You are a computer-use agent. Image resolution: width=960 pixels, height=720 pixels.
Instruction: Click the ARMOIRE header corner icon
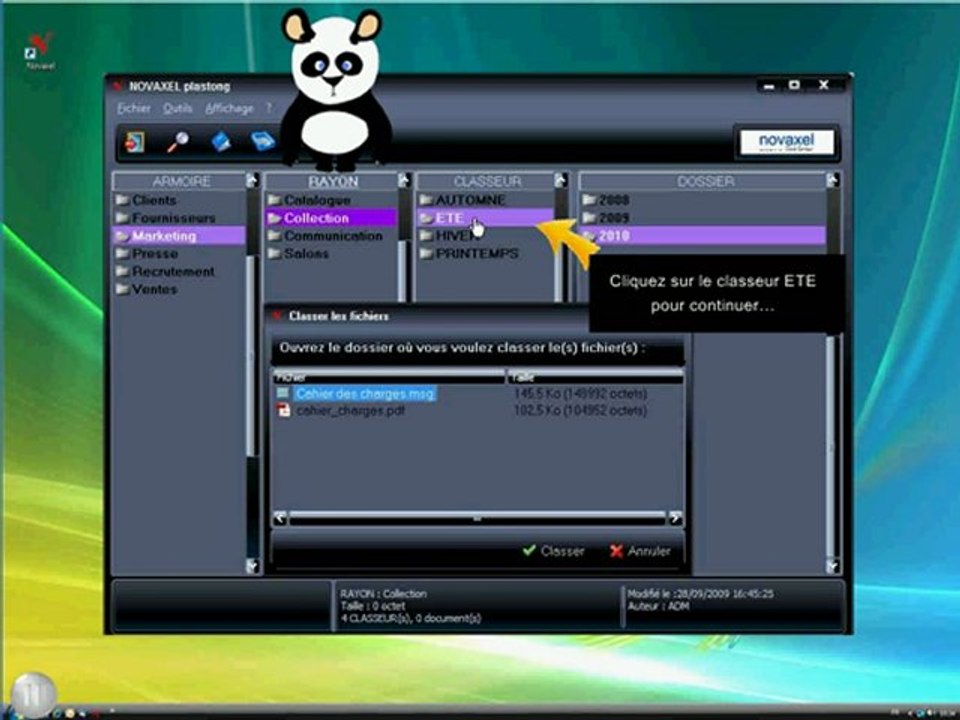252,180
